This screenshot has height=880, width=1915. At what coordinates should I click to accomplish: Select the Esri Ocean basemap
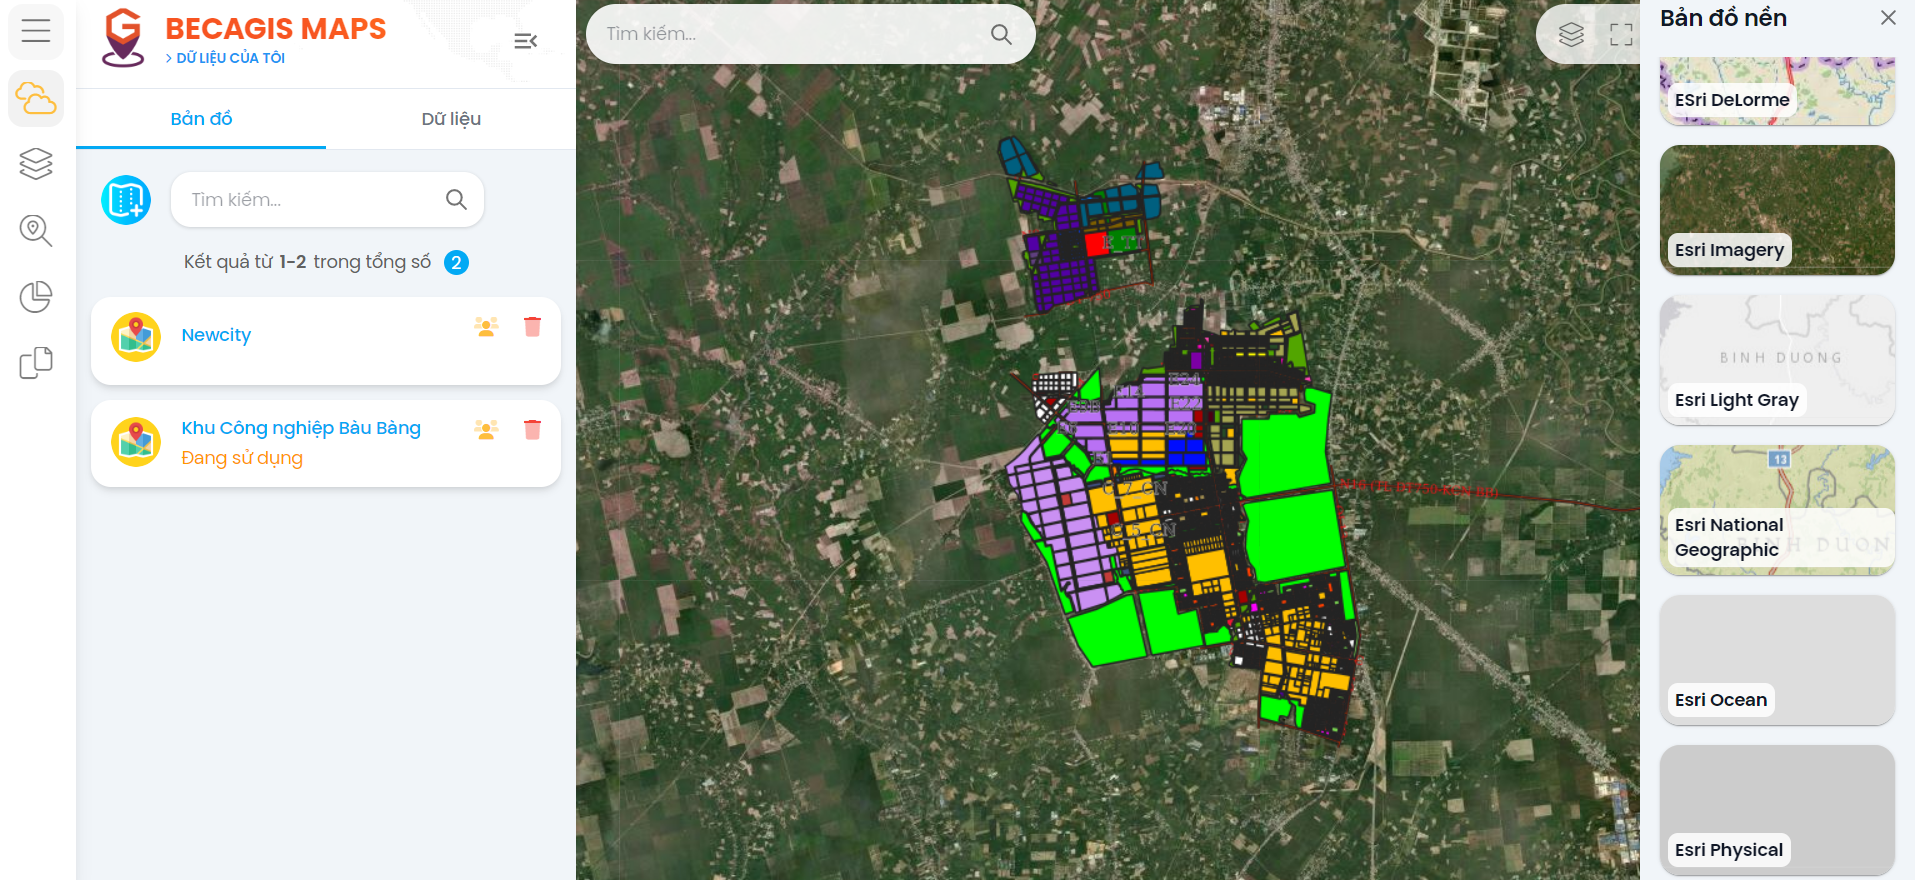click(x=1777, y=660)
